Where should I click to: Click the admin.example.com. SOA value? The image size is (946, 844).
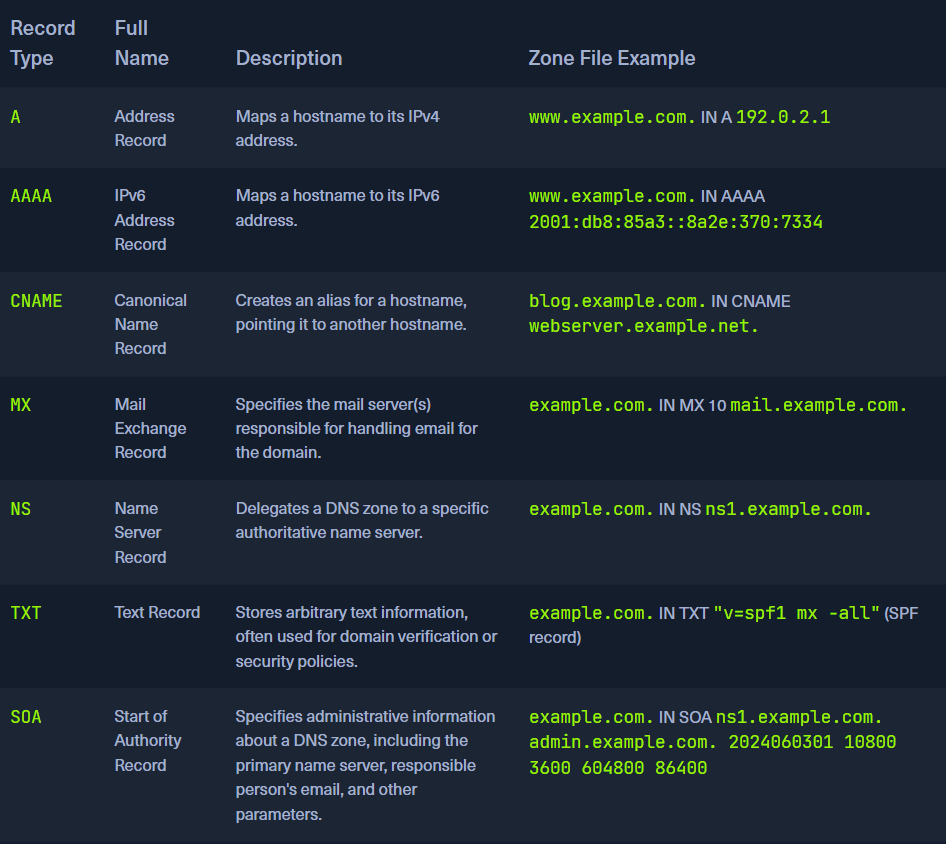tap(624, 742)
